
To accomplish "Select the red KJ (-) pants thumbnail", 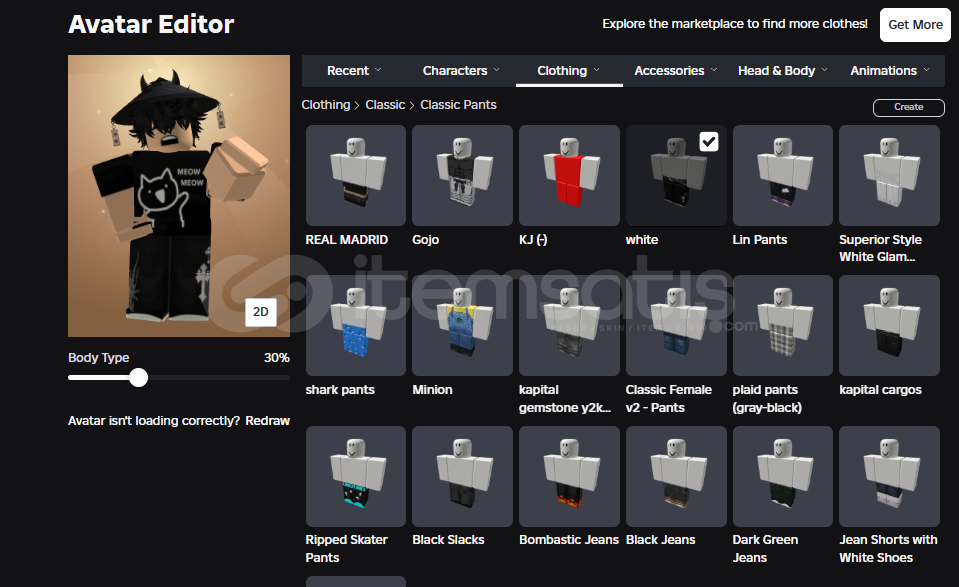I will tap(569, 175).
